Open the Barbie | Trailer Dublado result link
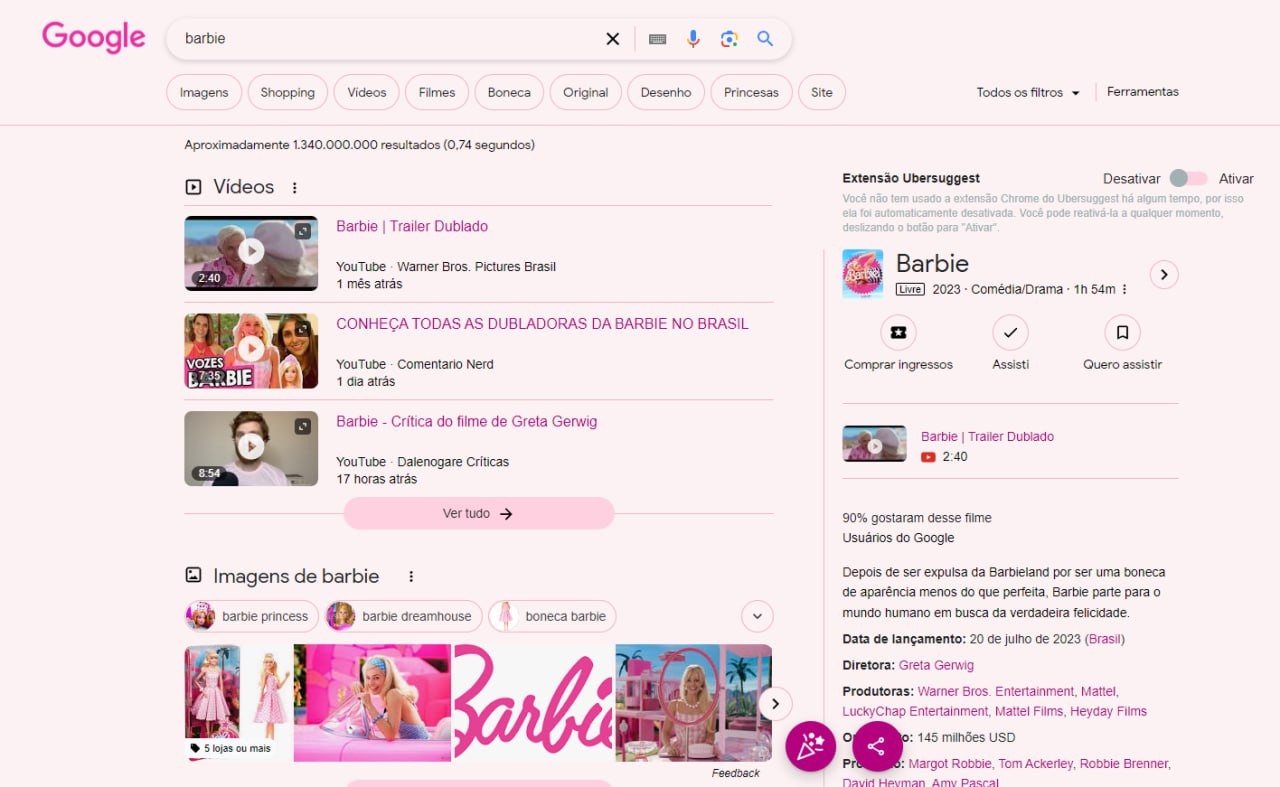The width and height of the screenshot is (1280, 787). [412, 226]
